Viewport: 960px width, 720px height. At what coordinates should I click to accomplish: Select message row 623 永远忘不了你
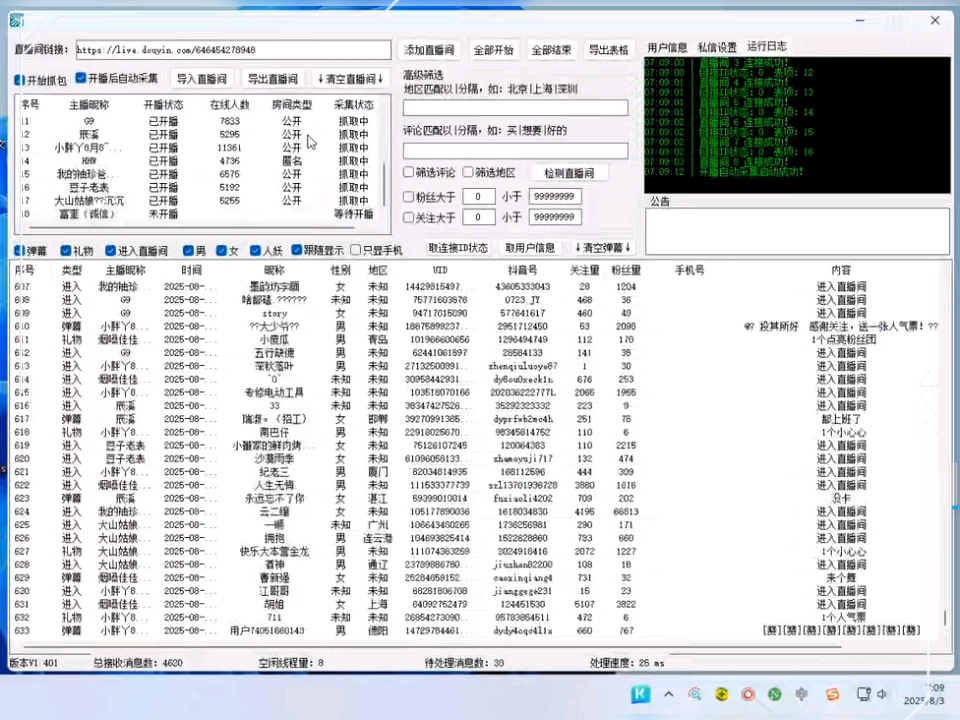[x=476, y=499]
